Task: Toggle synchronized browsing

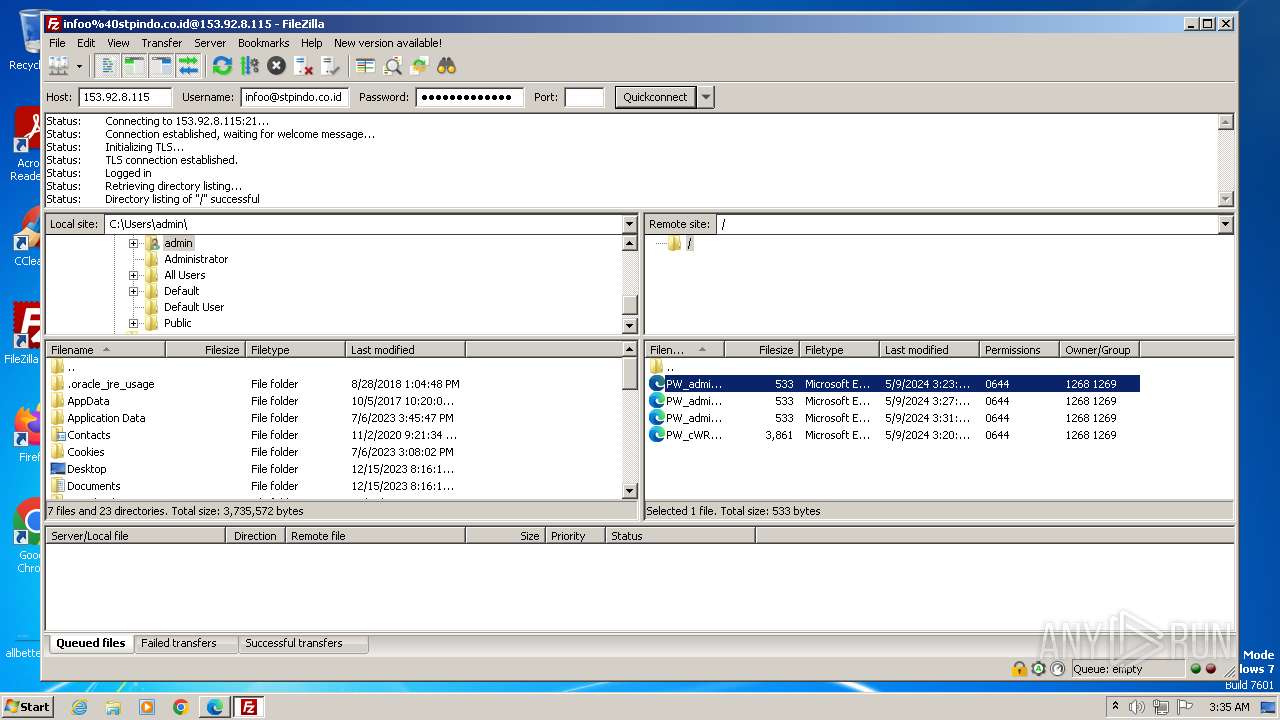Action: tap(419, 66)
